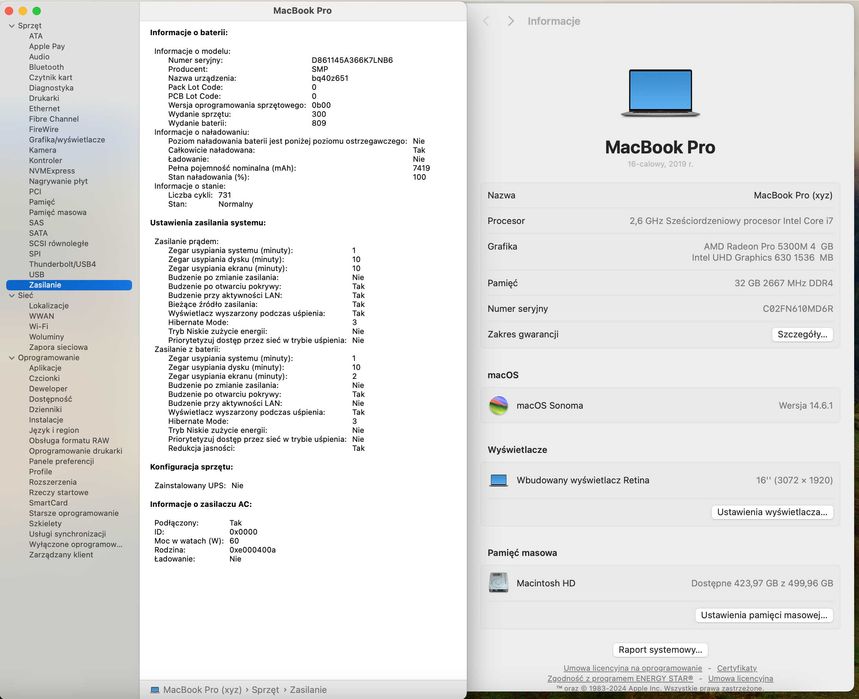Click battery serial number D861145A366K7LNB6

tap(352, 60)
